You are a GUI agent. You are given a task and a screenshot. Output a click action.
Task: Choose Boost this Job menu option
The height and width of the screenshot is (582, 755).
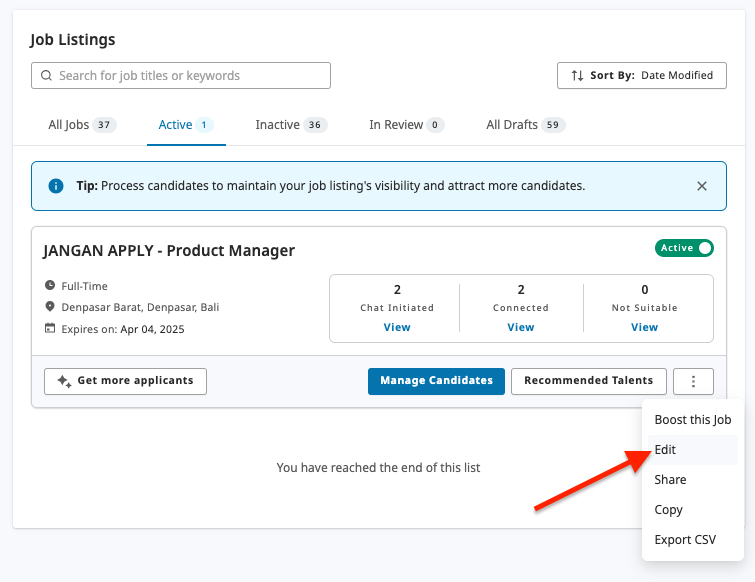(692, 420)
